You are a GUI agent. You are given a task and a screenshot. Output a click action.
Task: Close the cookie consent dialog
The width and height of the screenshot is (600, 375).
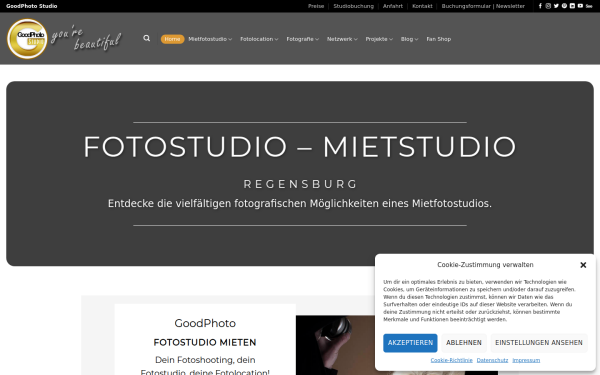click(583, 265)
